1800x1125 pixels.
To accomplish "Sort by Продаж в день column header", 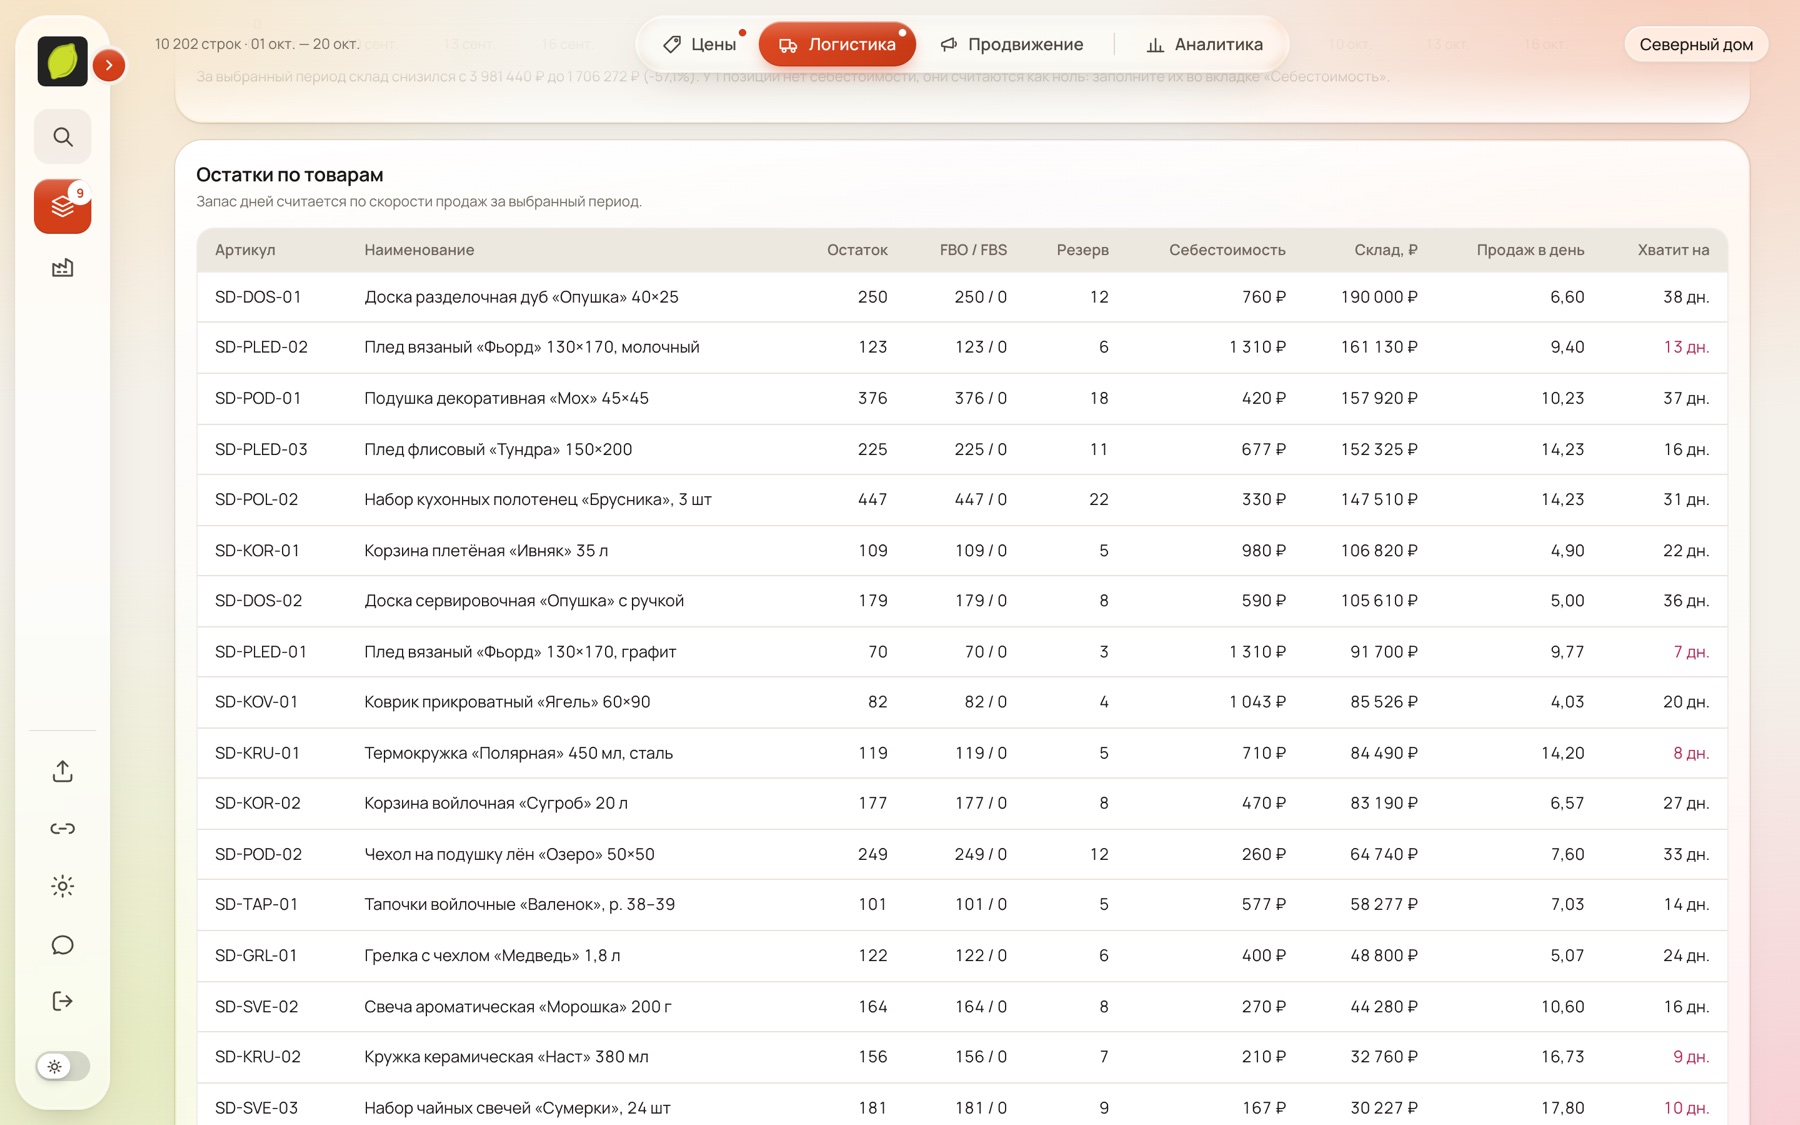I will (x=1530, y=250).
